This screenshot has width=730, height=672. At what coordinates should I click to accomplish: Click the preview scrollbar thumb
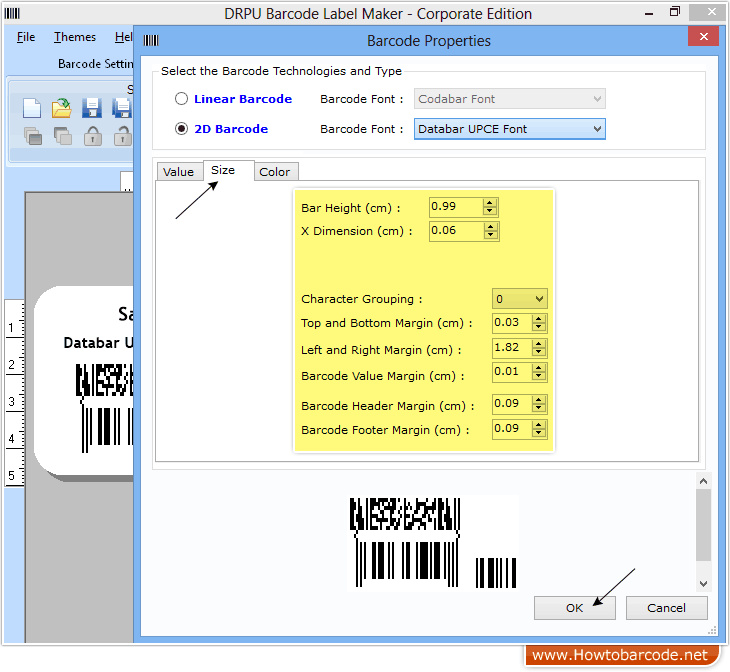click(703, 525)
